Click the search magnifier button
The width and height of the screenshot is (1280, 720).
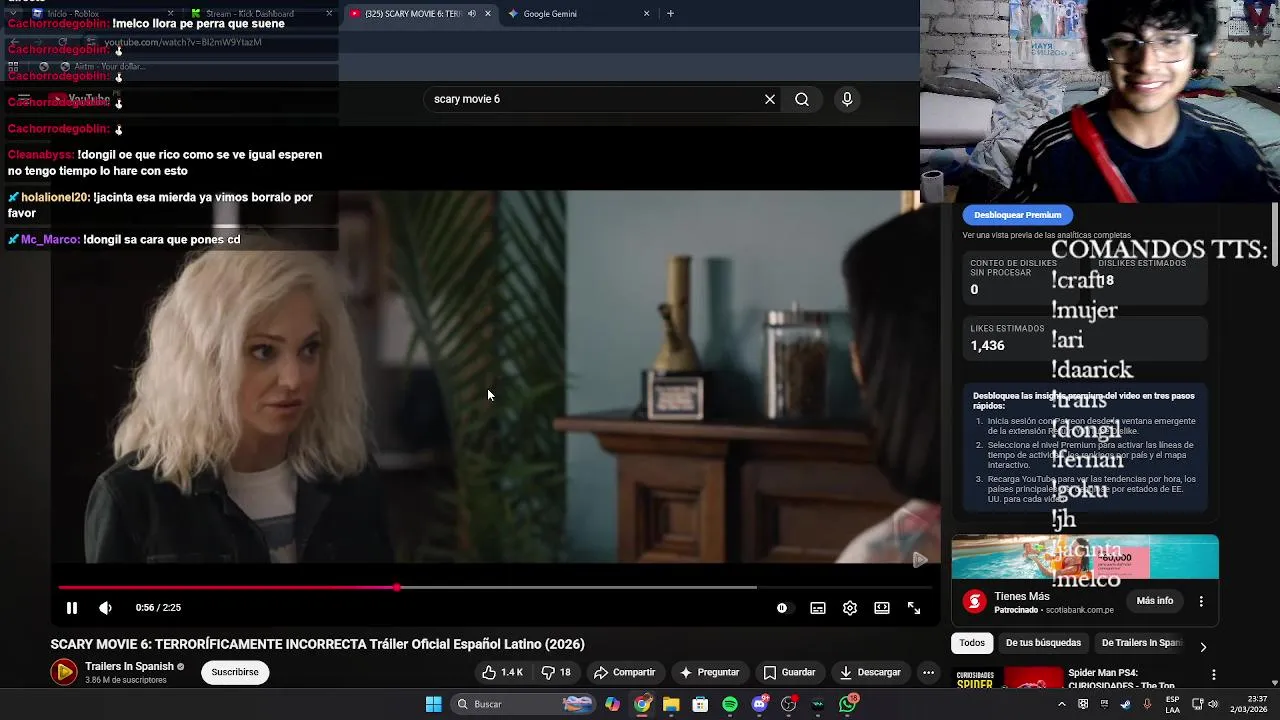802,99
